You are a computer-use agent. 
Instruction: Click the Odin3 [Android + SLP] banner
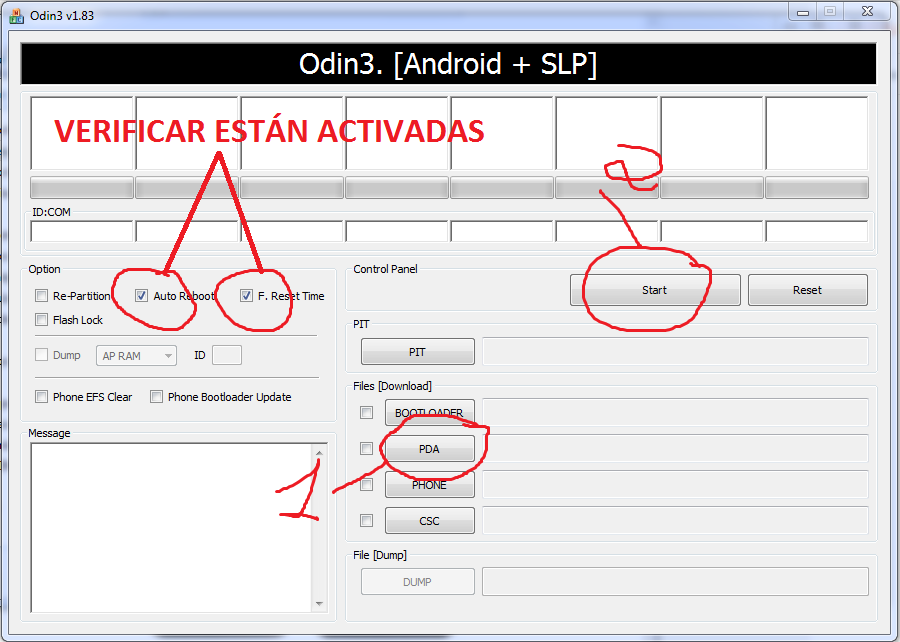point(448,64)
